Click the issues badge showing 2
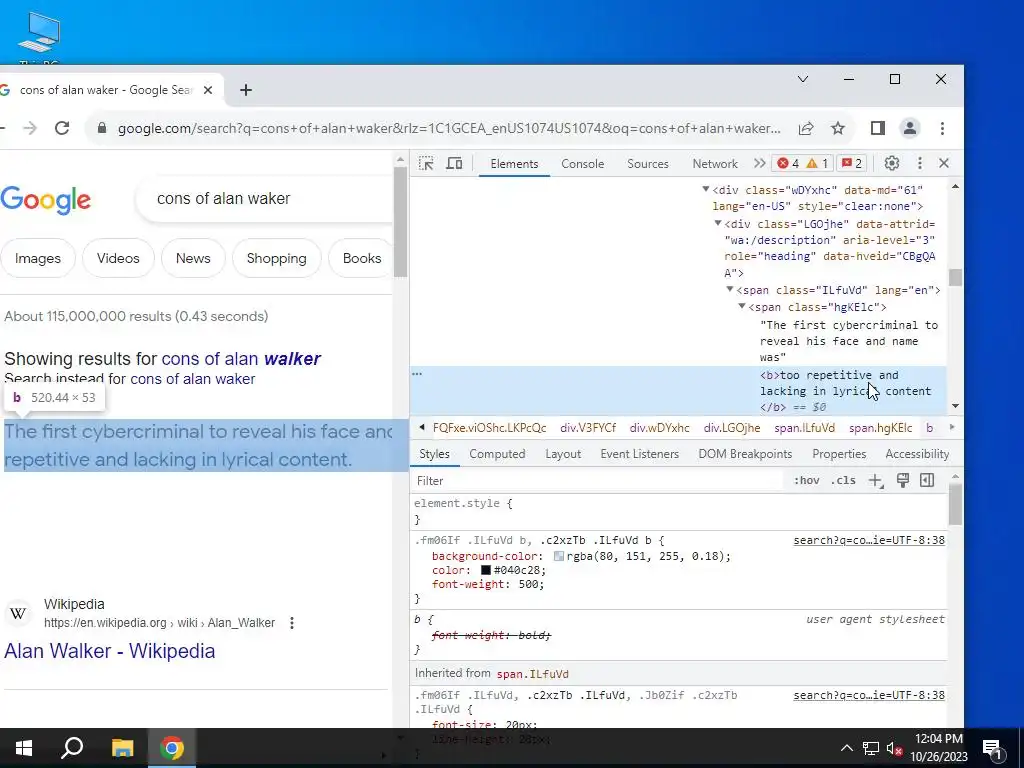1024x768 pixels. coord(852,163)
